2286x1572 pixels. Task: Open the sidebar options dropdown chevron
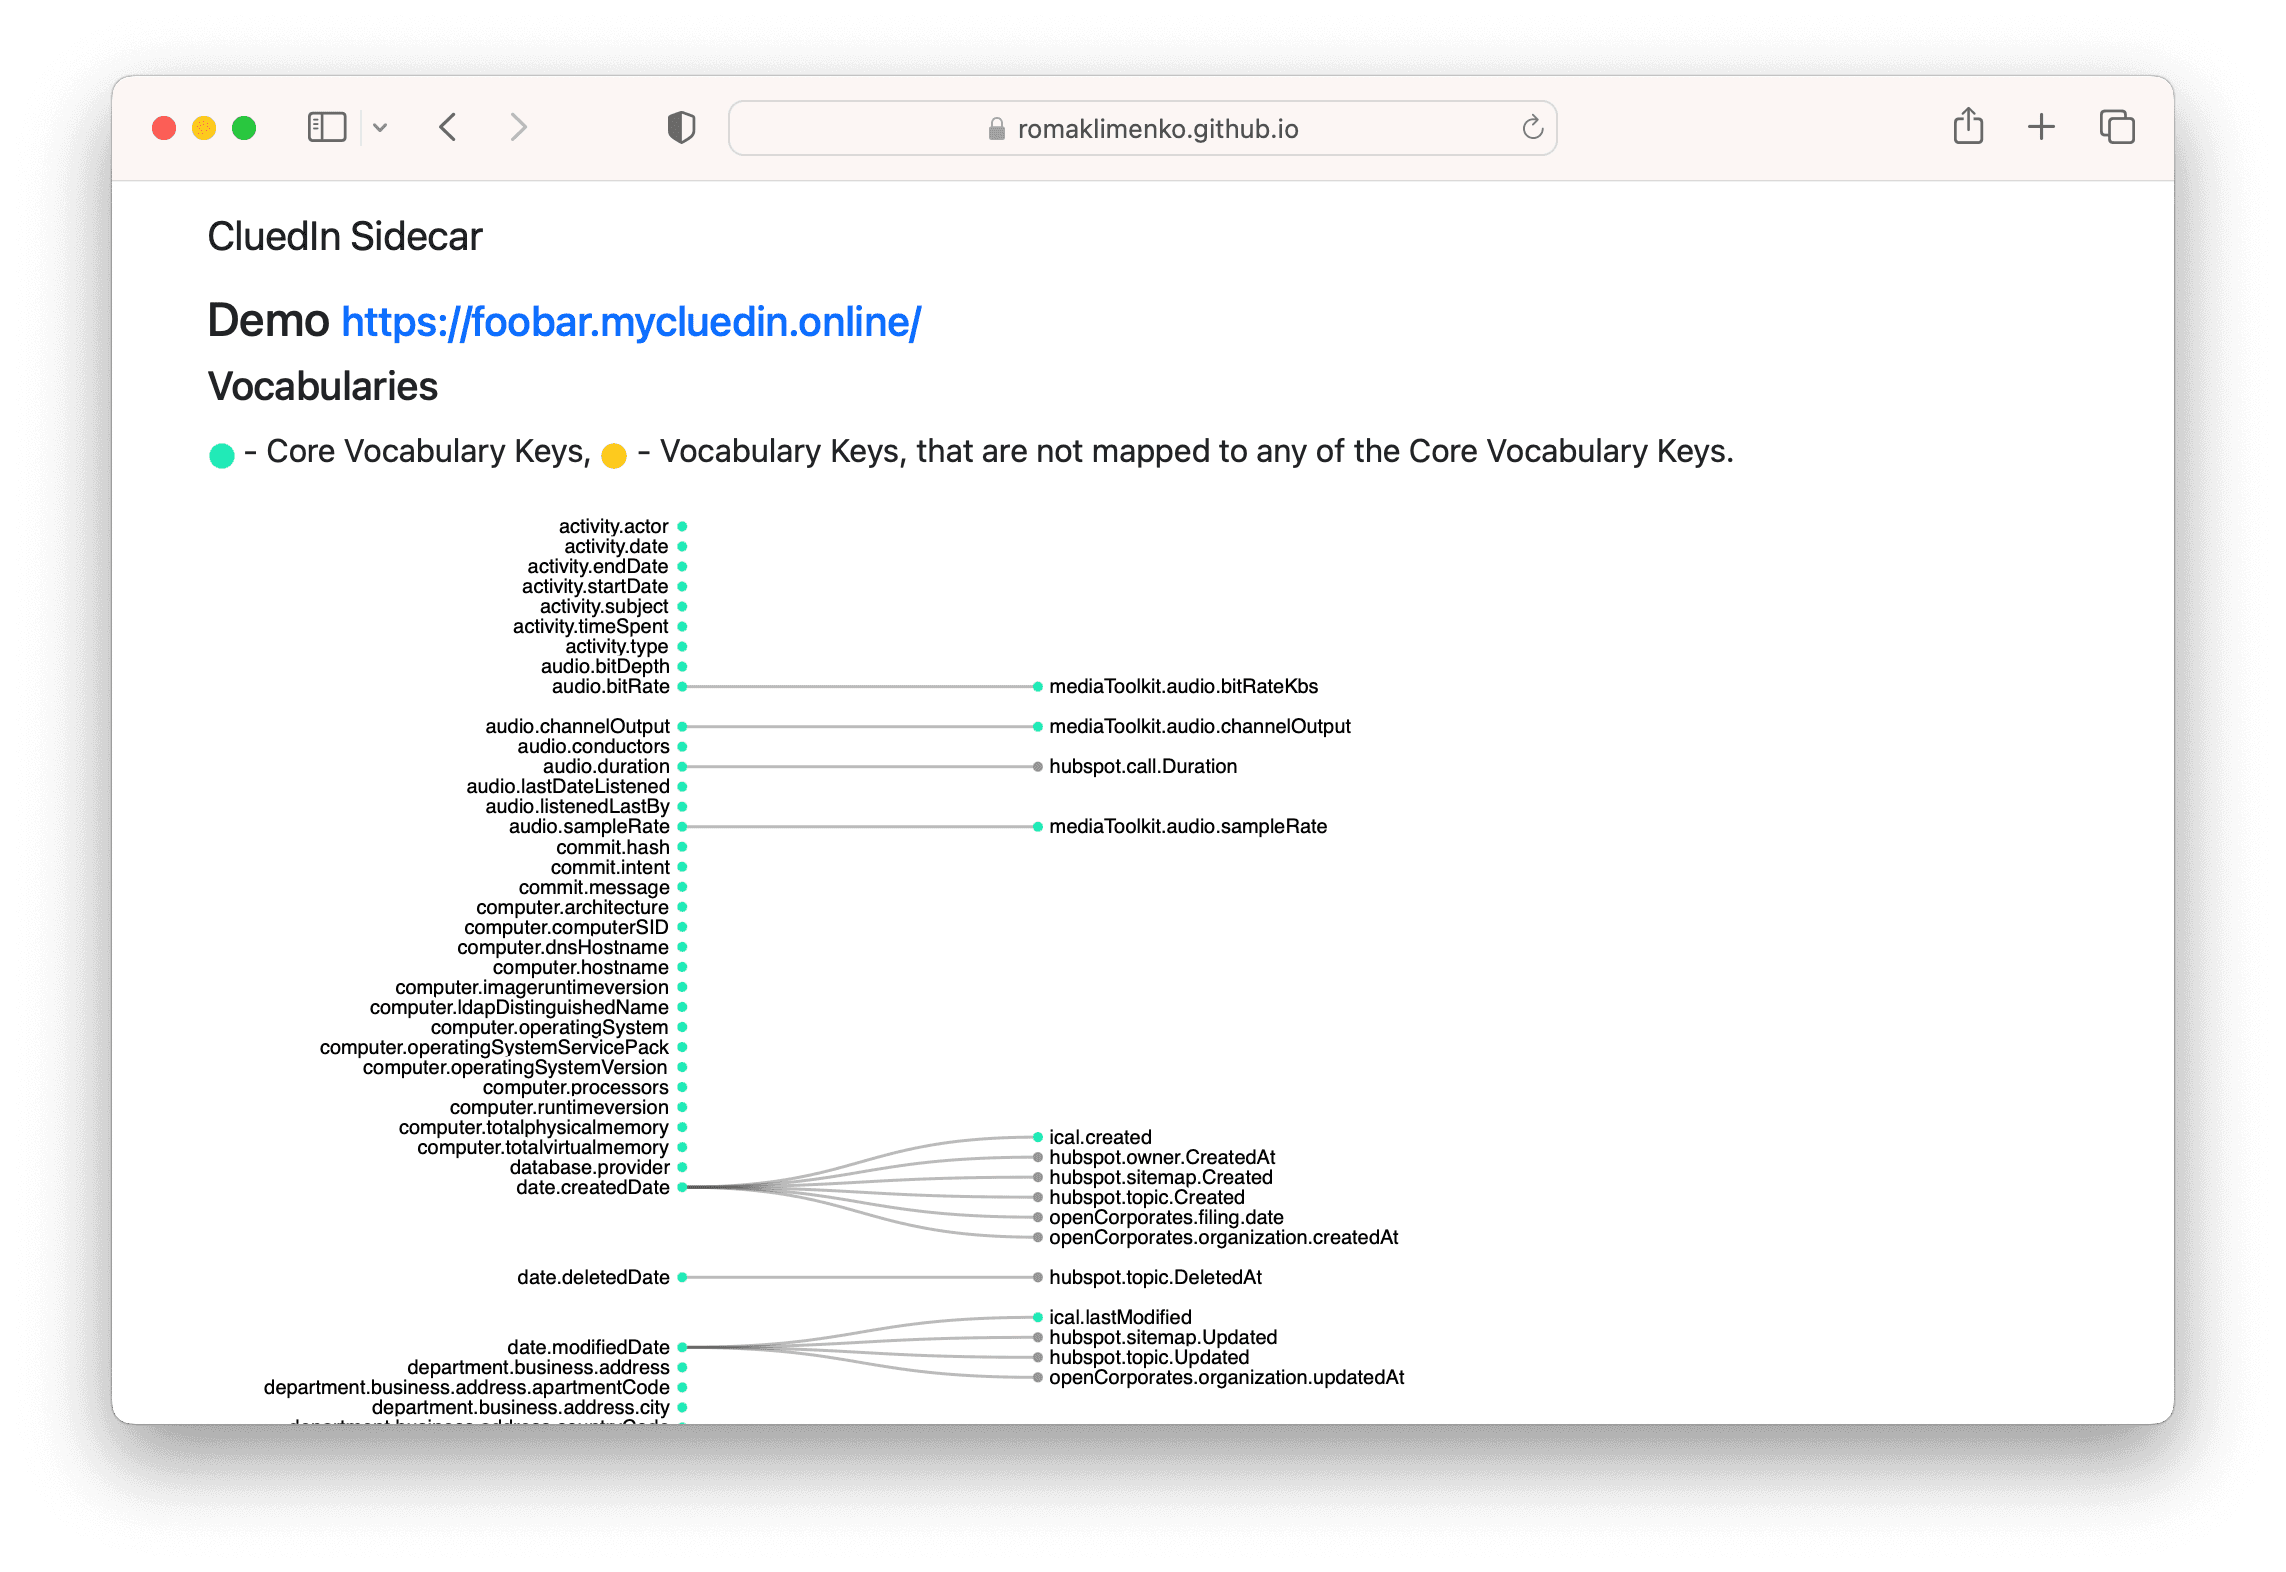[380, 128]
